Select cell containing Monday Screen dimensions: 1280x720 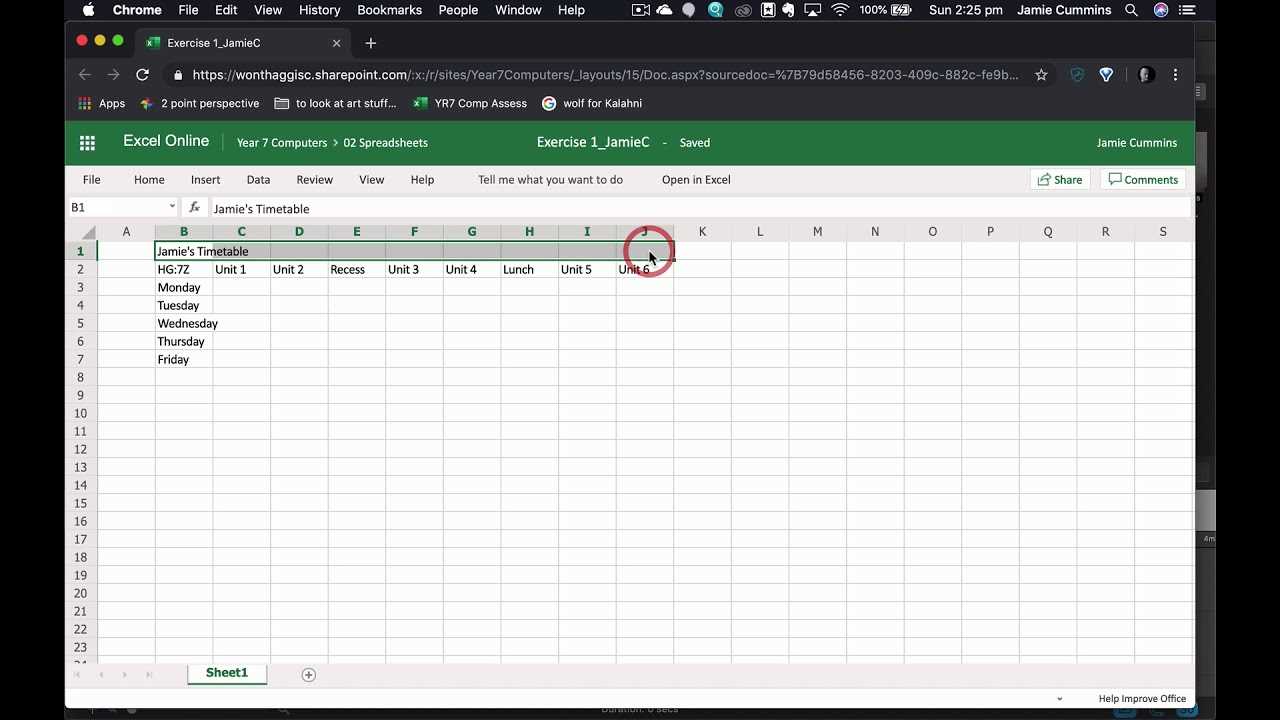[x=184, y=288]
